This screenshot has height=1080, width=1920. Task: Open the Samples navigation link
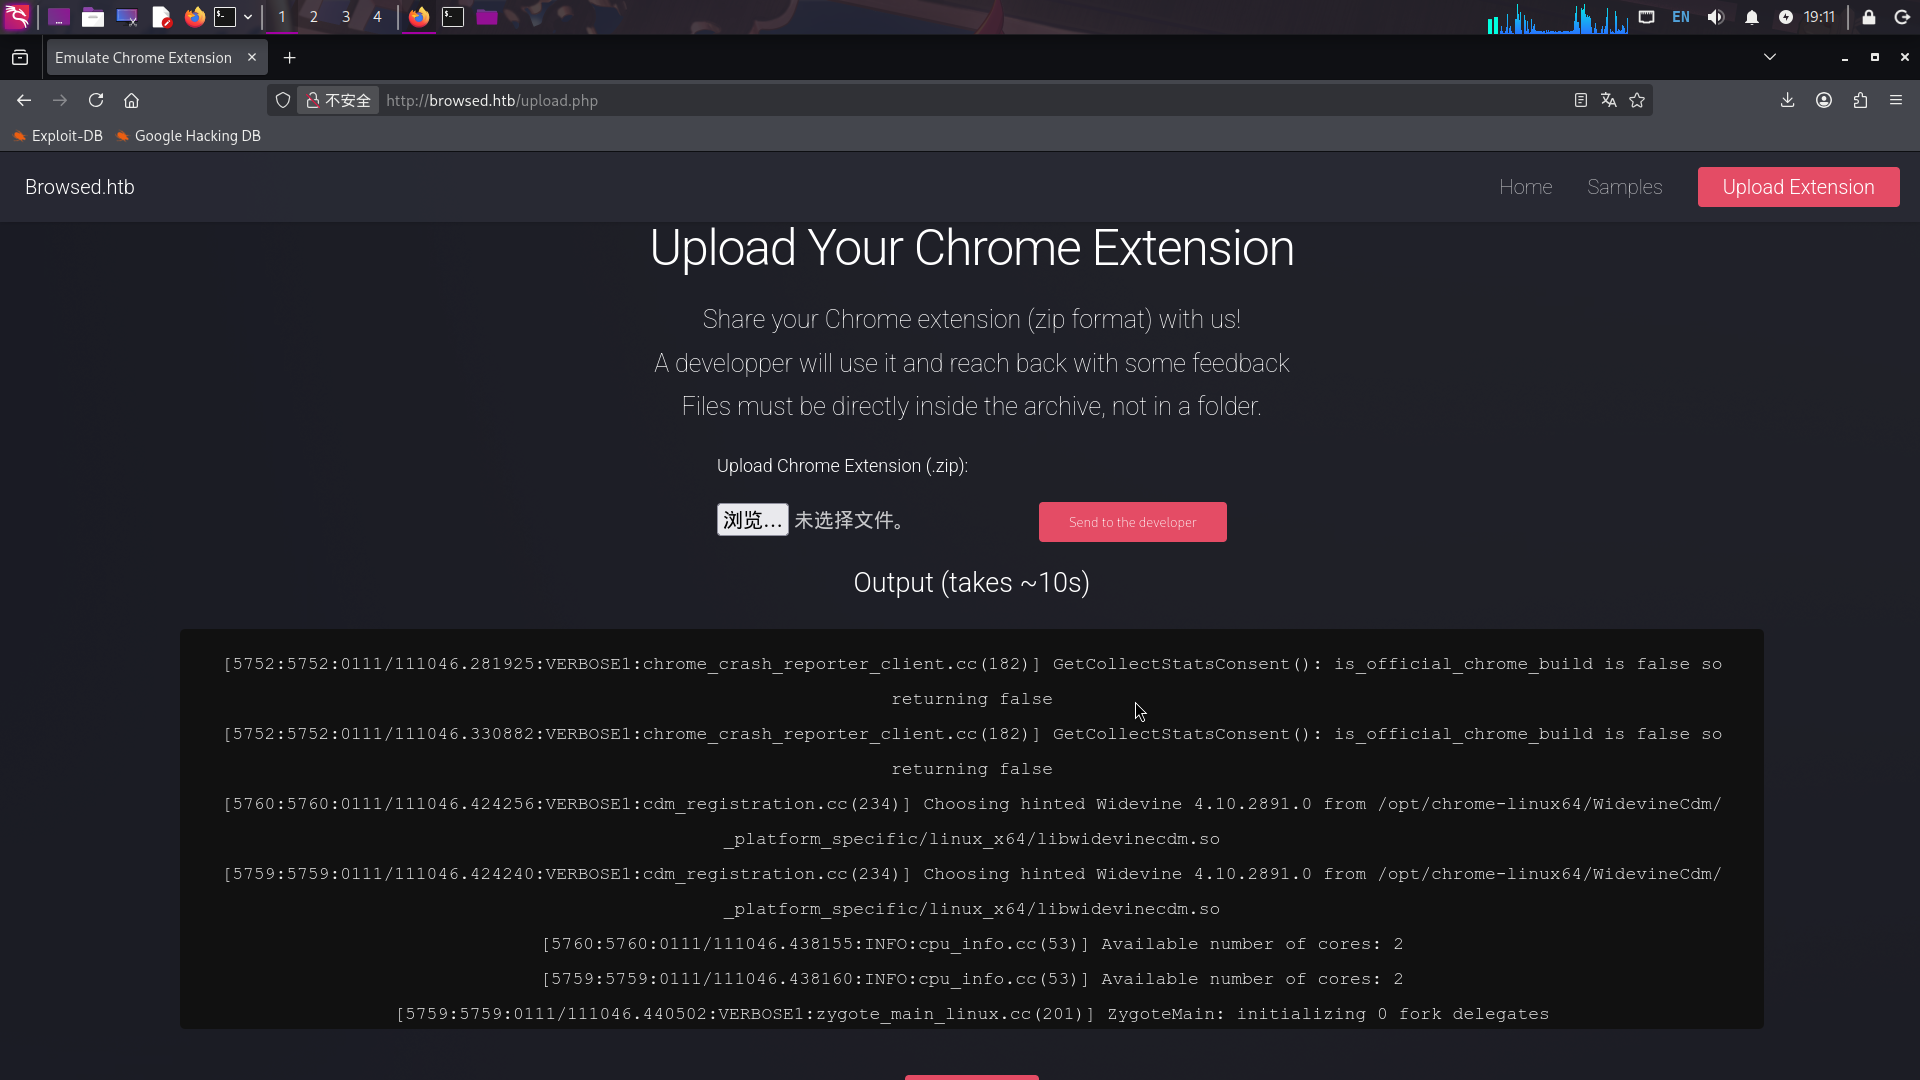1624,187
